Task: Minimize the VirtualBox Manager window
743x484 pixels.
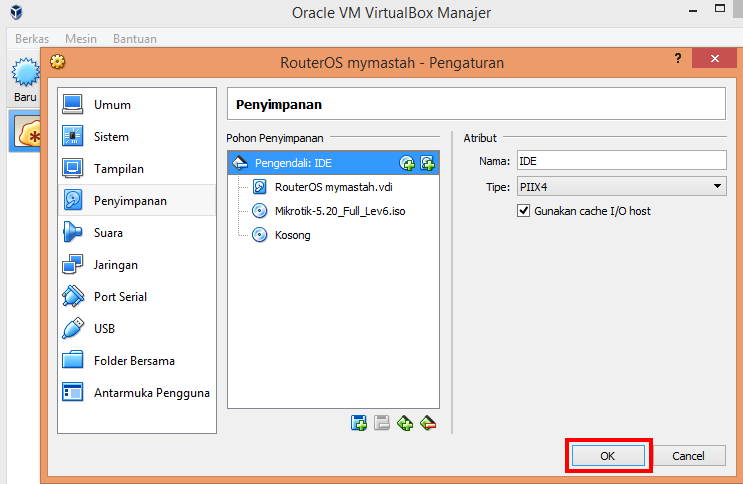Action: [x=693, y=10]
